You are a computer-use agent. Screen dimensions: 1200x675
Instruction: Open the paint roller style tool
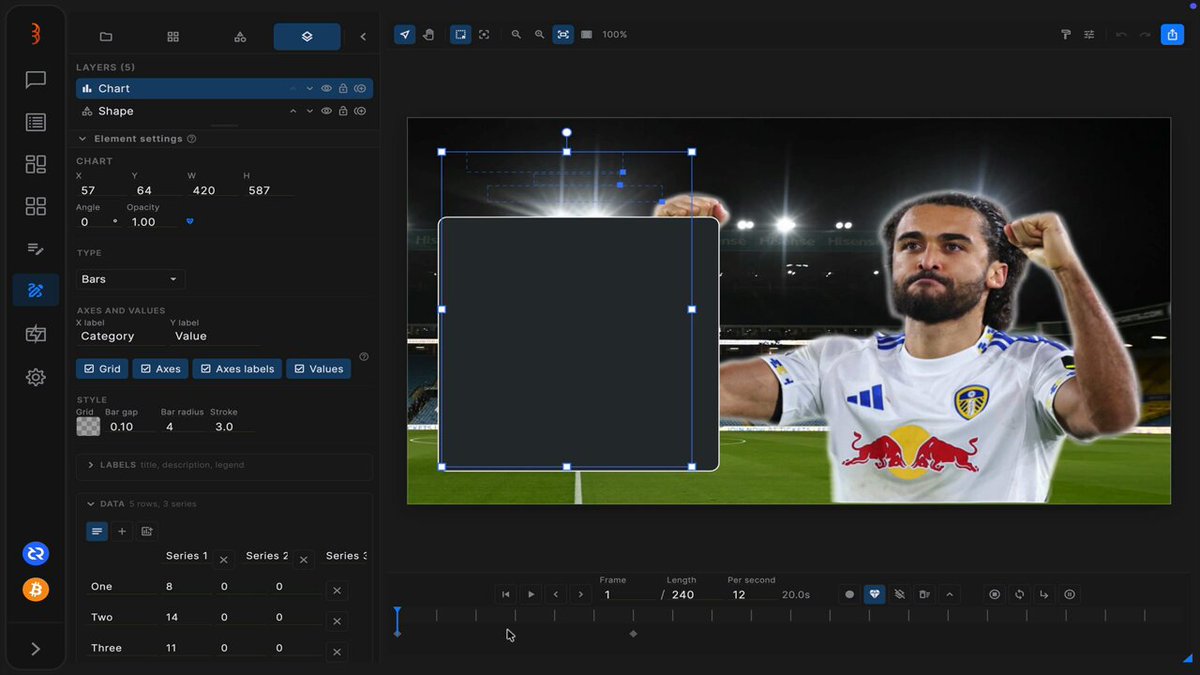pos(1066,35)
